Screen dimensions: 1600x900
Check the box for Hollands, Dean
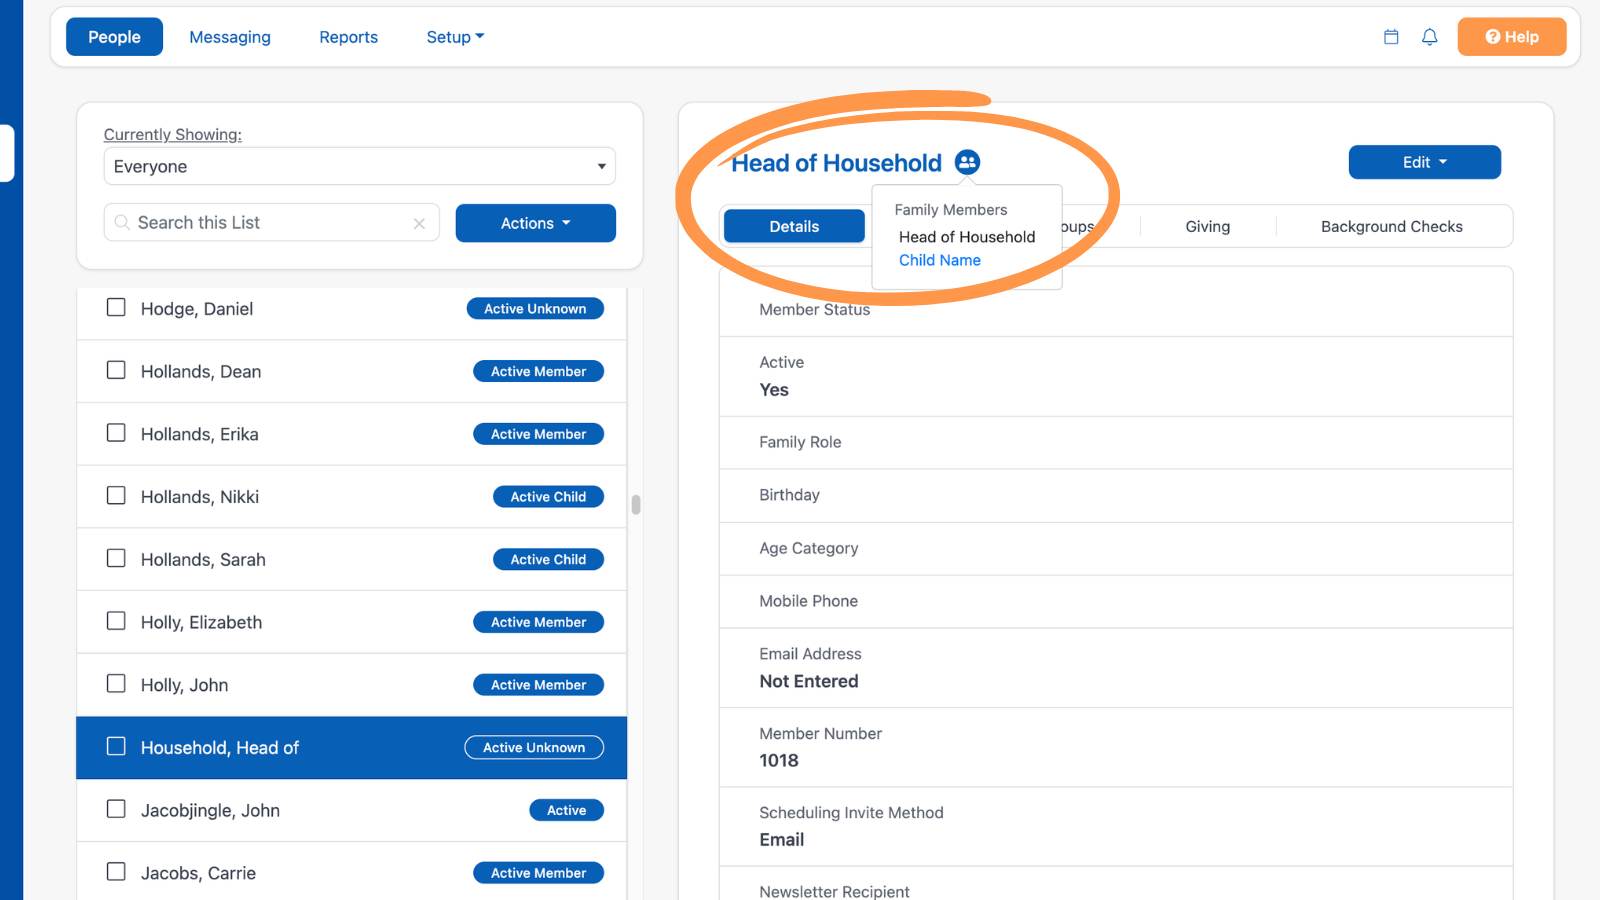(x=116, y=370)
